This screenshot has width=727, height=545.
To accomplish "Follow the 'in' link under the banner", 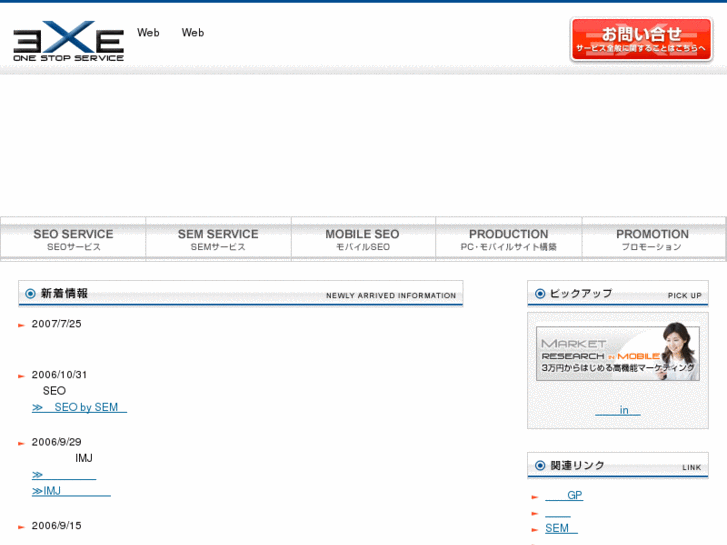I will (618, 410).
